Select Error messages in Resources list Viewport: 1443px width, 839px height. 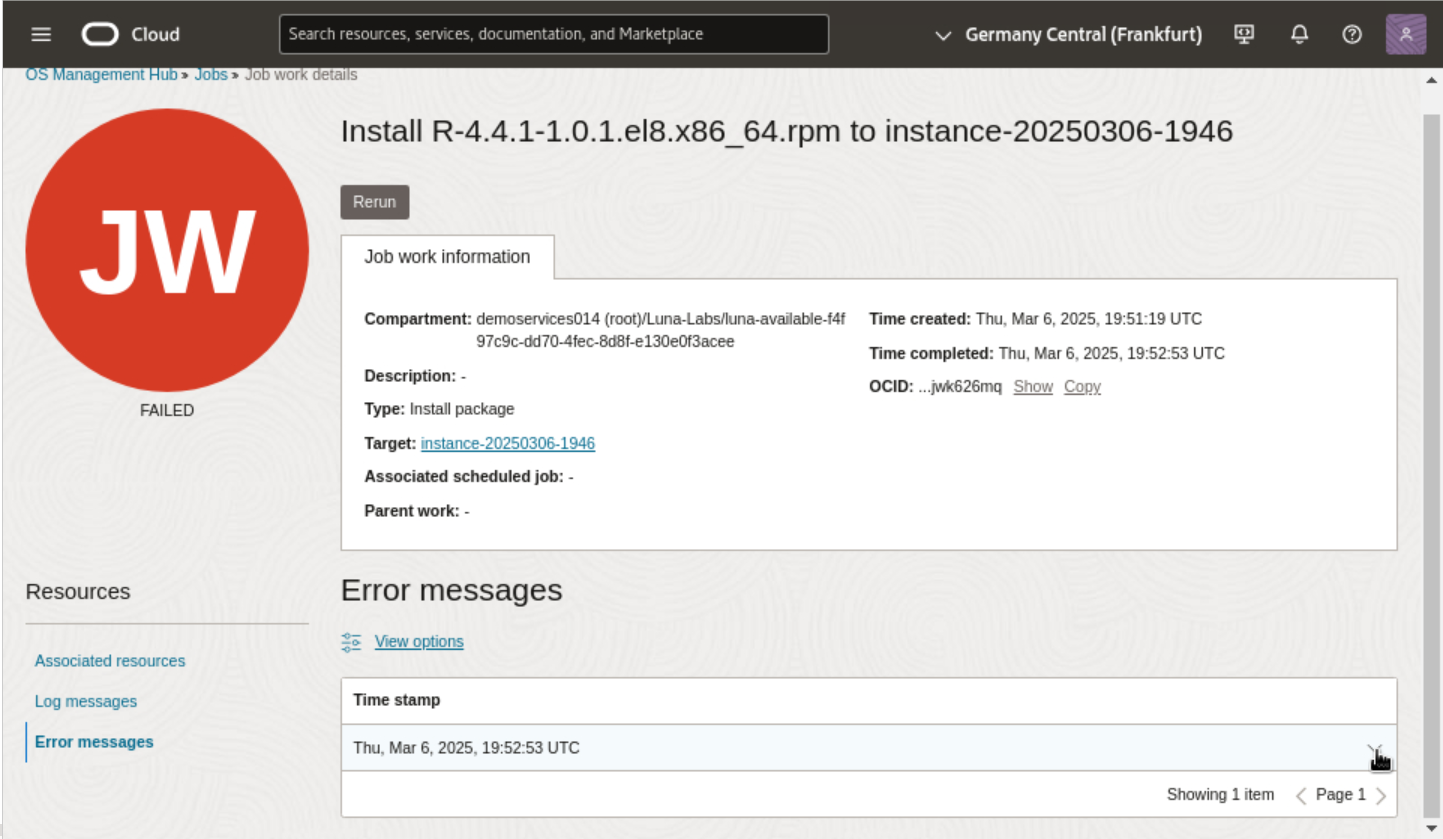94,742
